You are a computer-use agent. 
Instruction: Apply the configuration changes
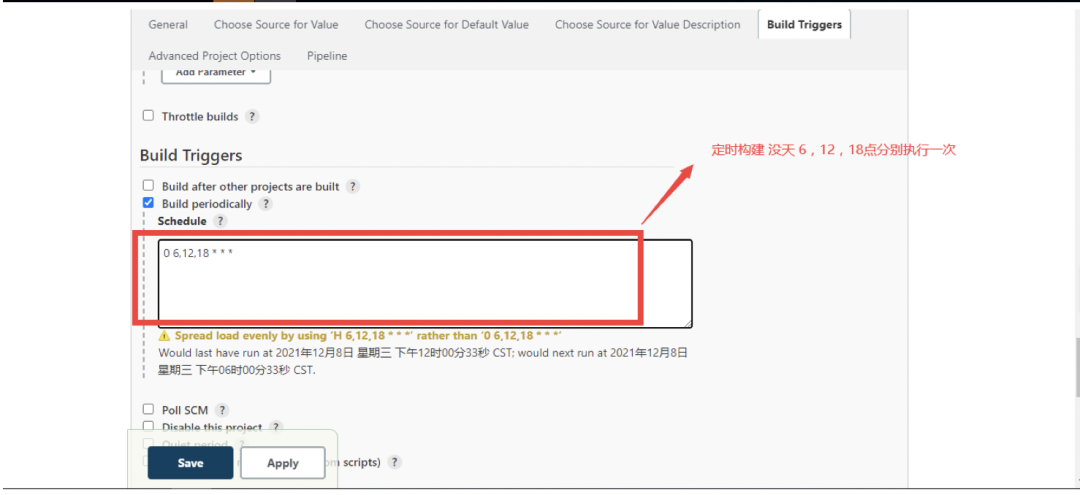282,463
